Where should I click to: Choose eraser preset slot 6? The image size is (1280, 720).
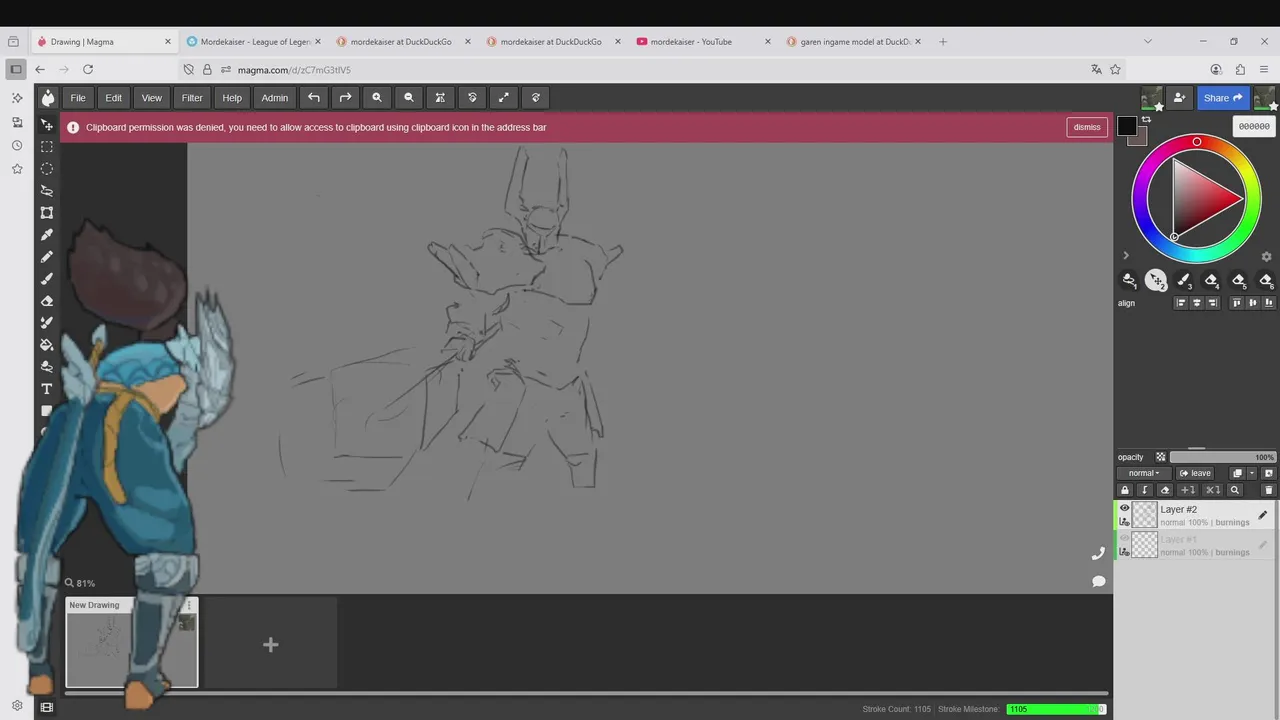point(1266,280)
